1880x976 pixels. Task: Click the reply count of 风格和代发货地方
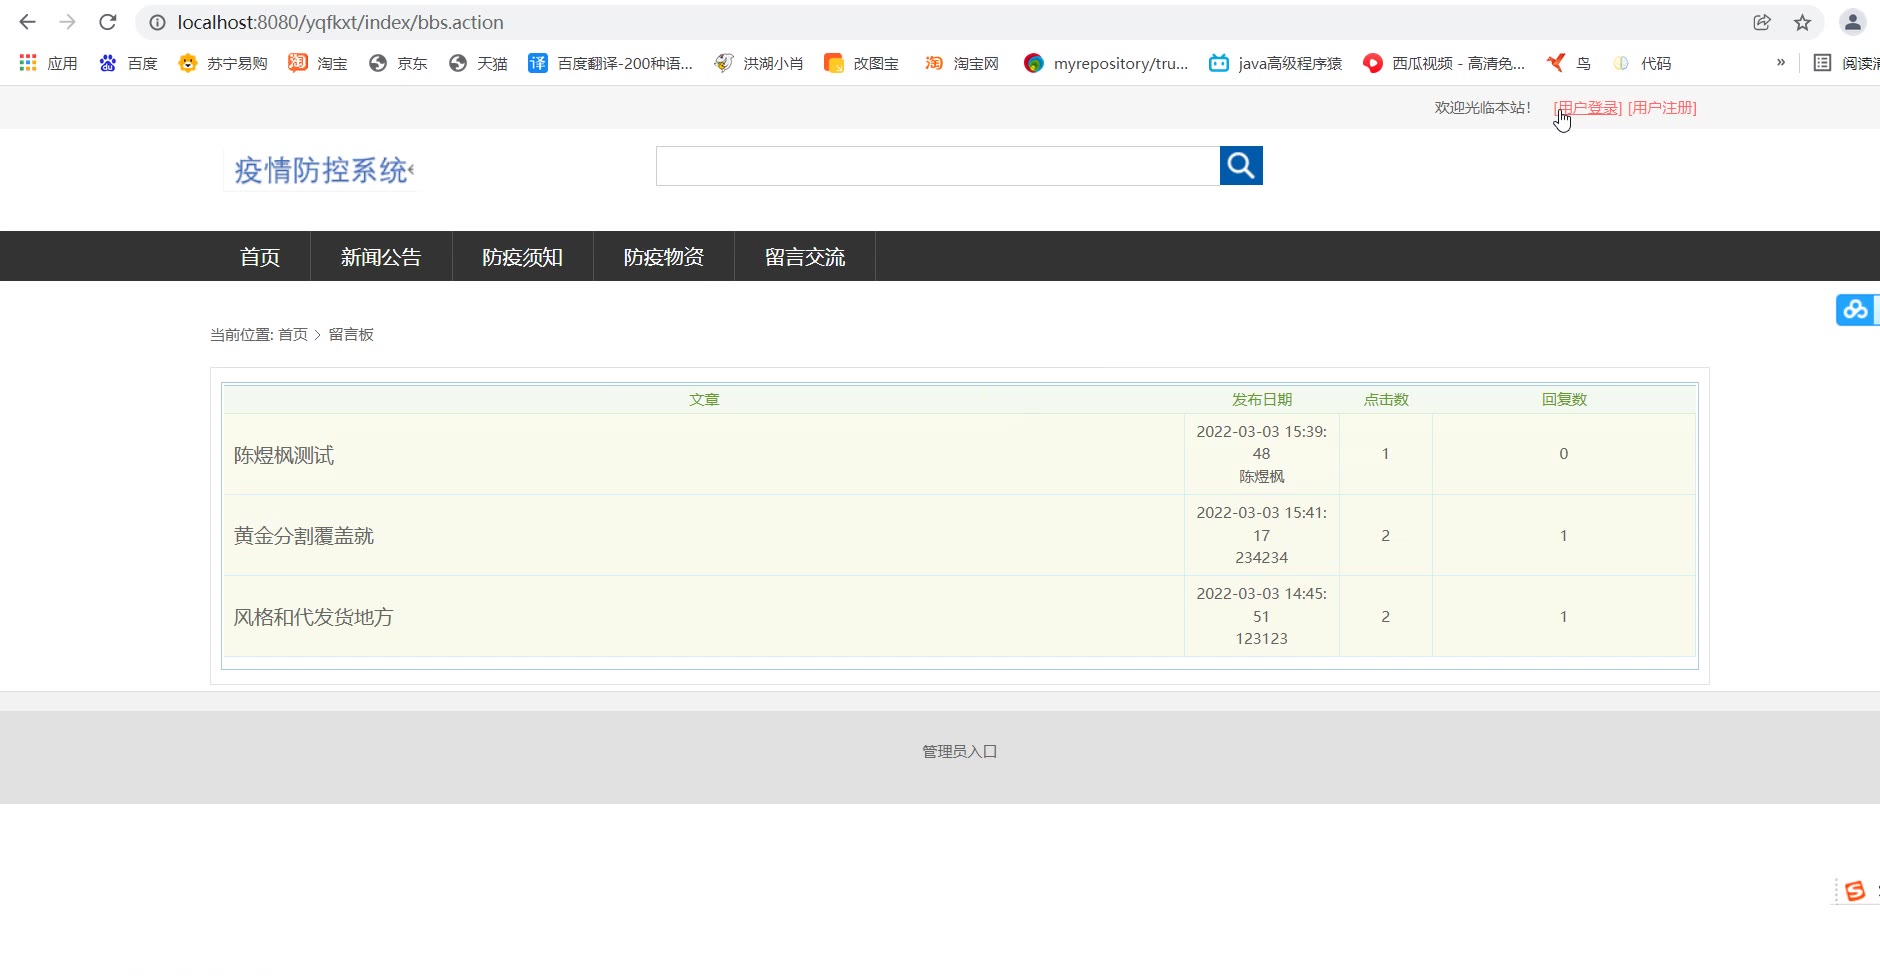(x=1564, y=617)
